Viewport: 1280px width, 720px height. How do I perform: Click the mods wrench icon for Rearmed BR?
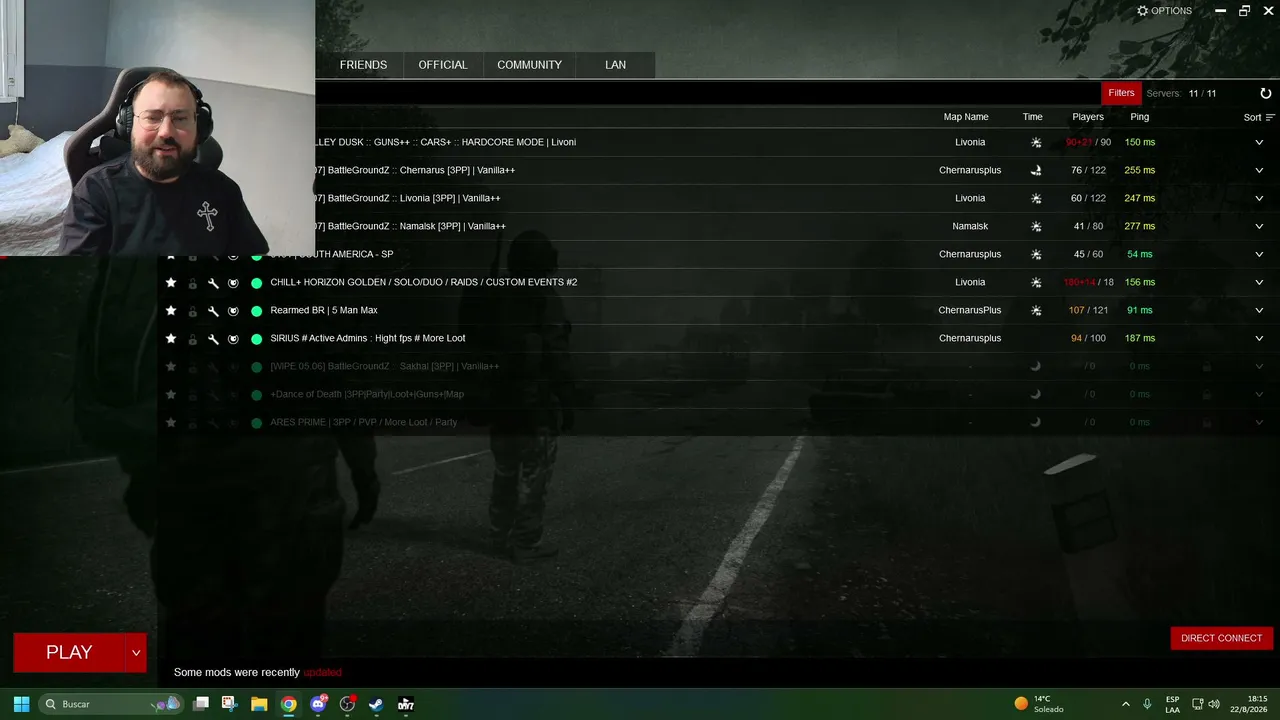(213, 311)
